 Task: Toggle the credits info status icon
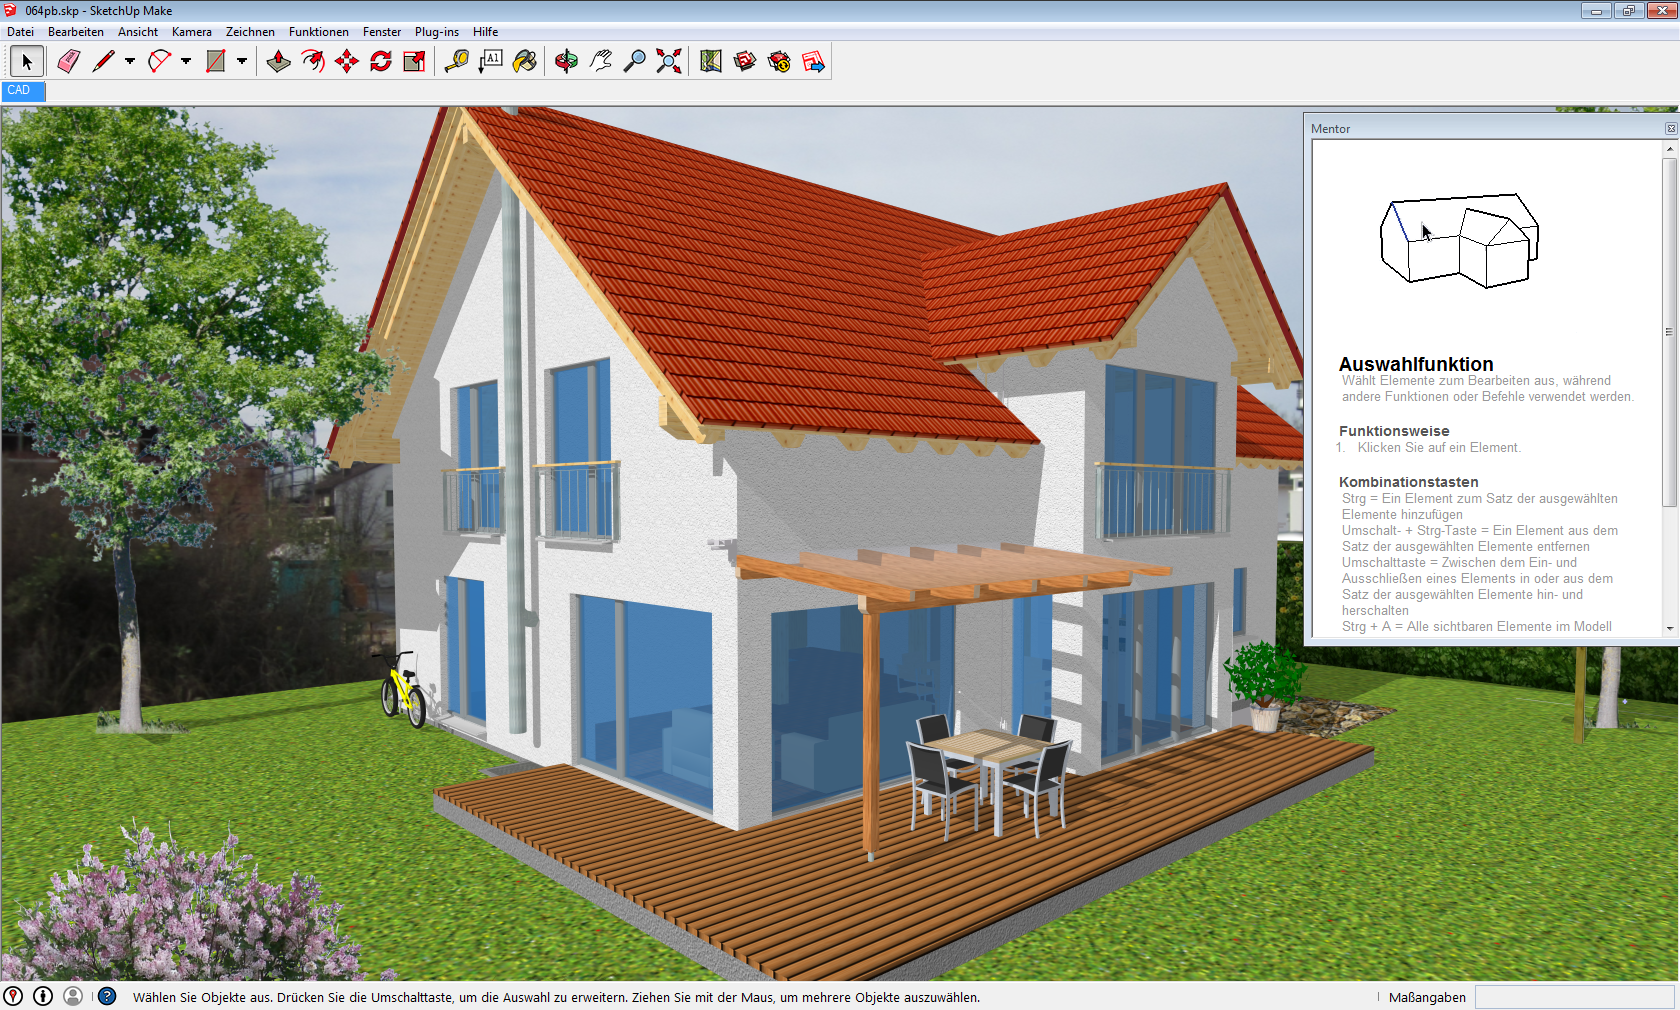(x=43, y=996)
